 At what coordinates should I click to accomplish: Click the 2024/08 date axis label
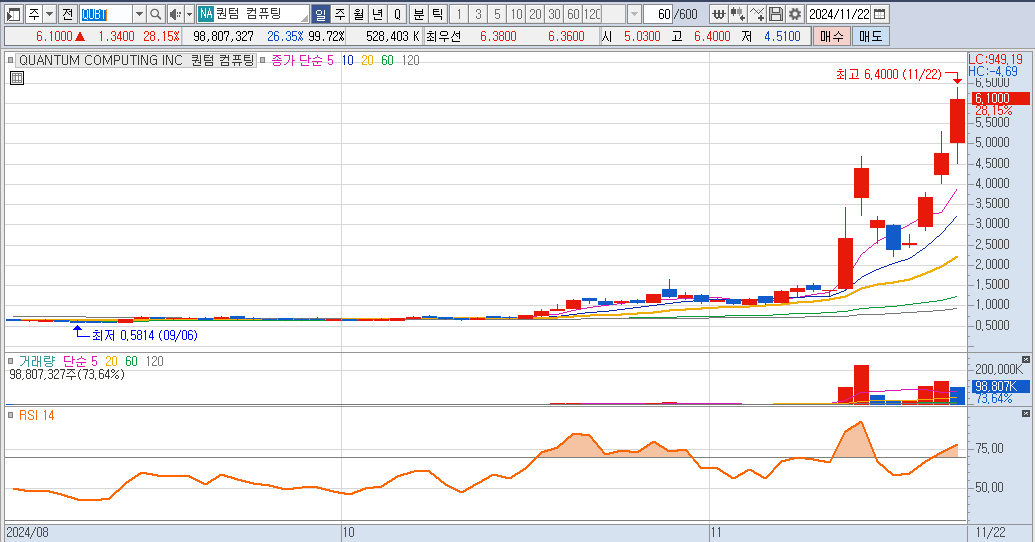click(28, 532)
